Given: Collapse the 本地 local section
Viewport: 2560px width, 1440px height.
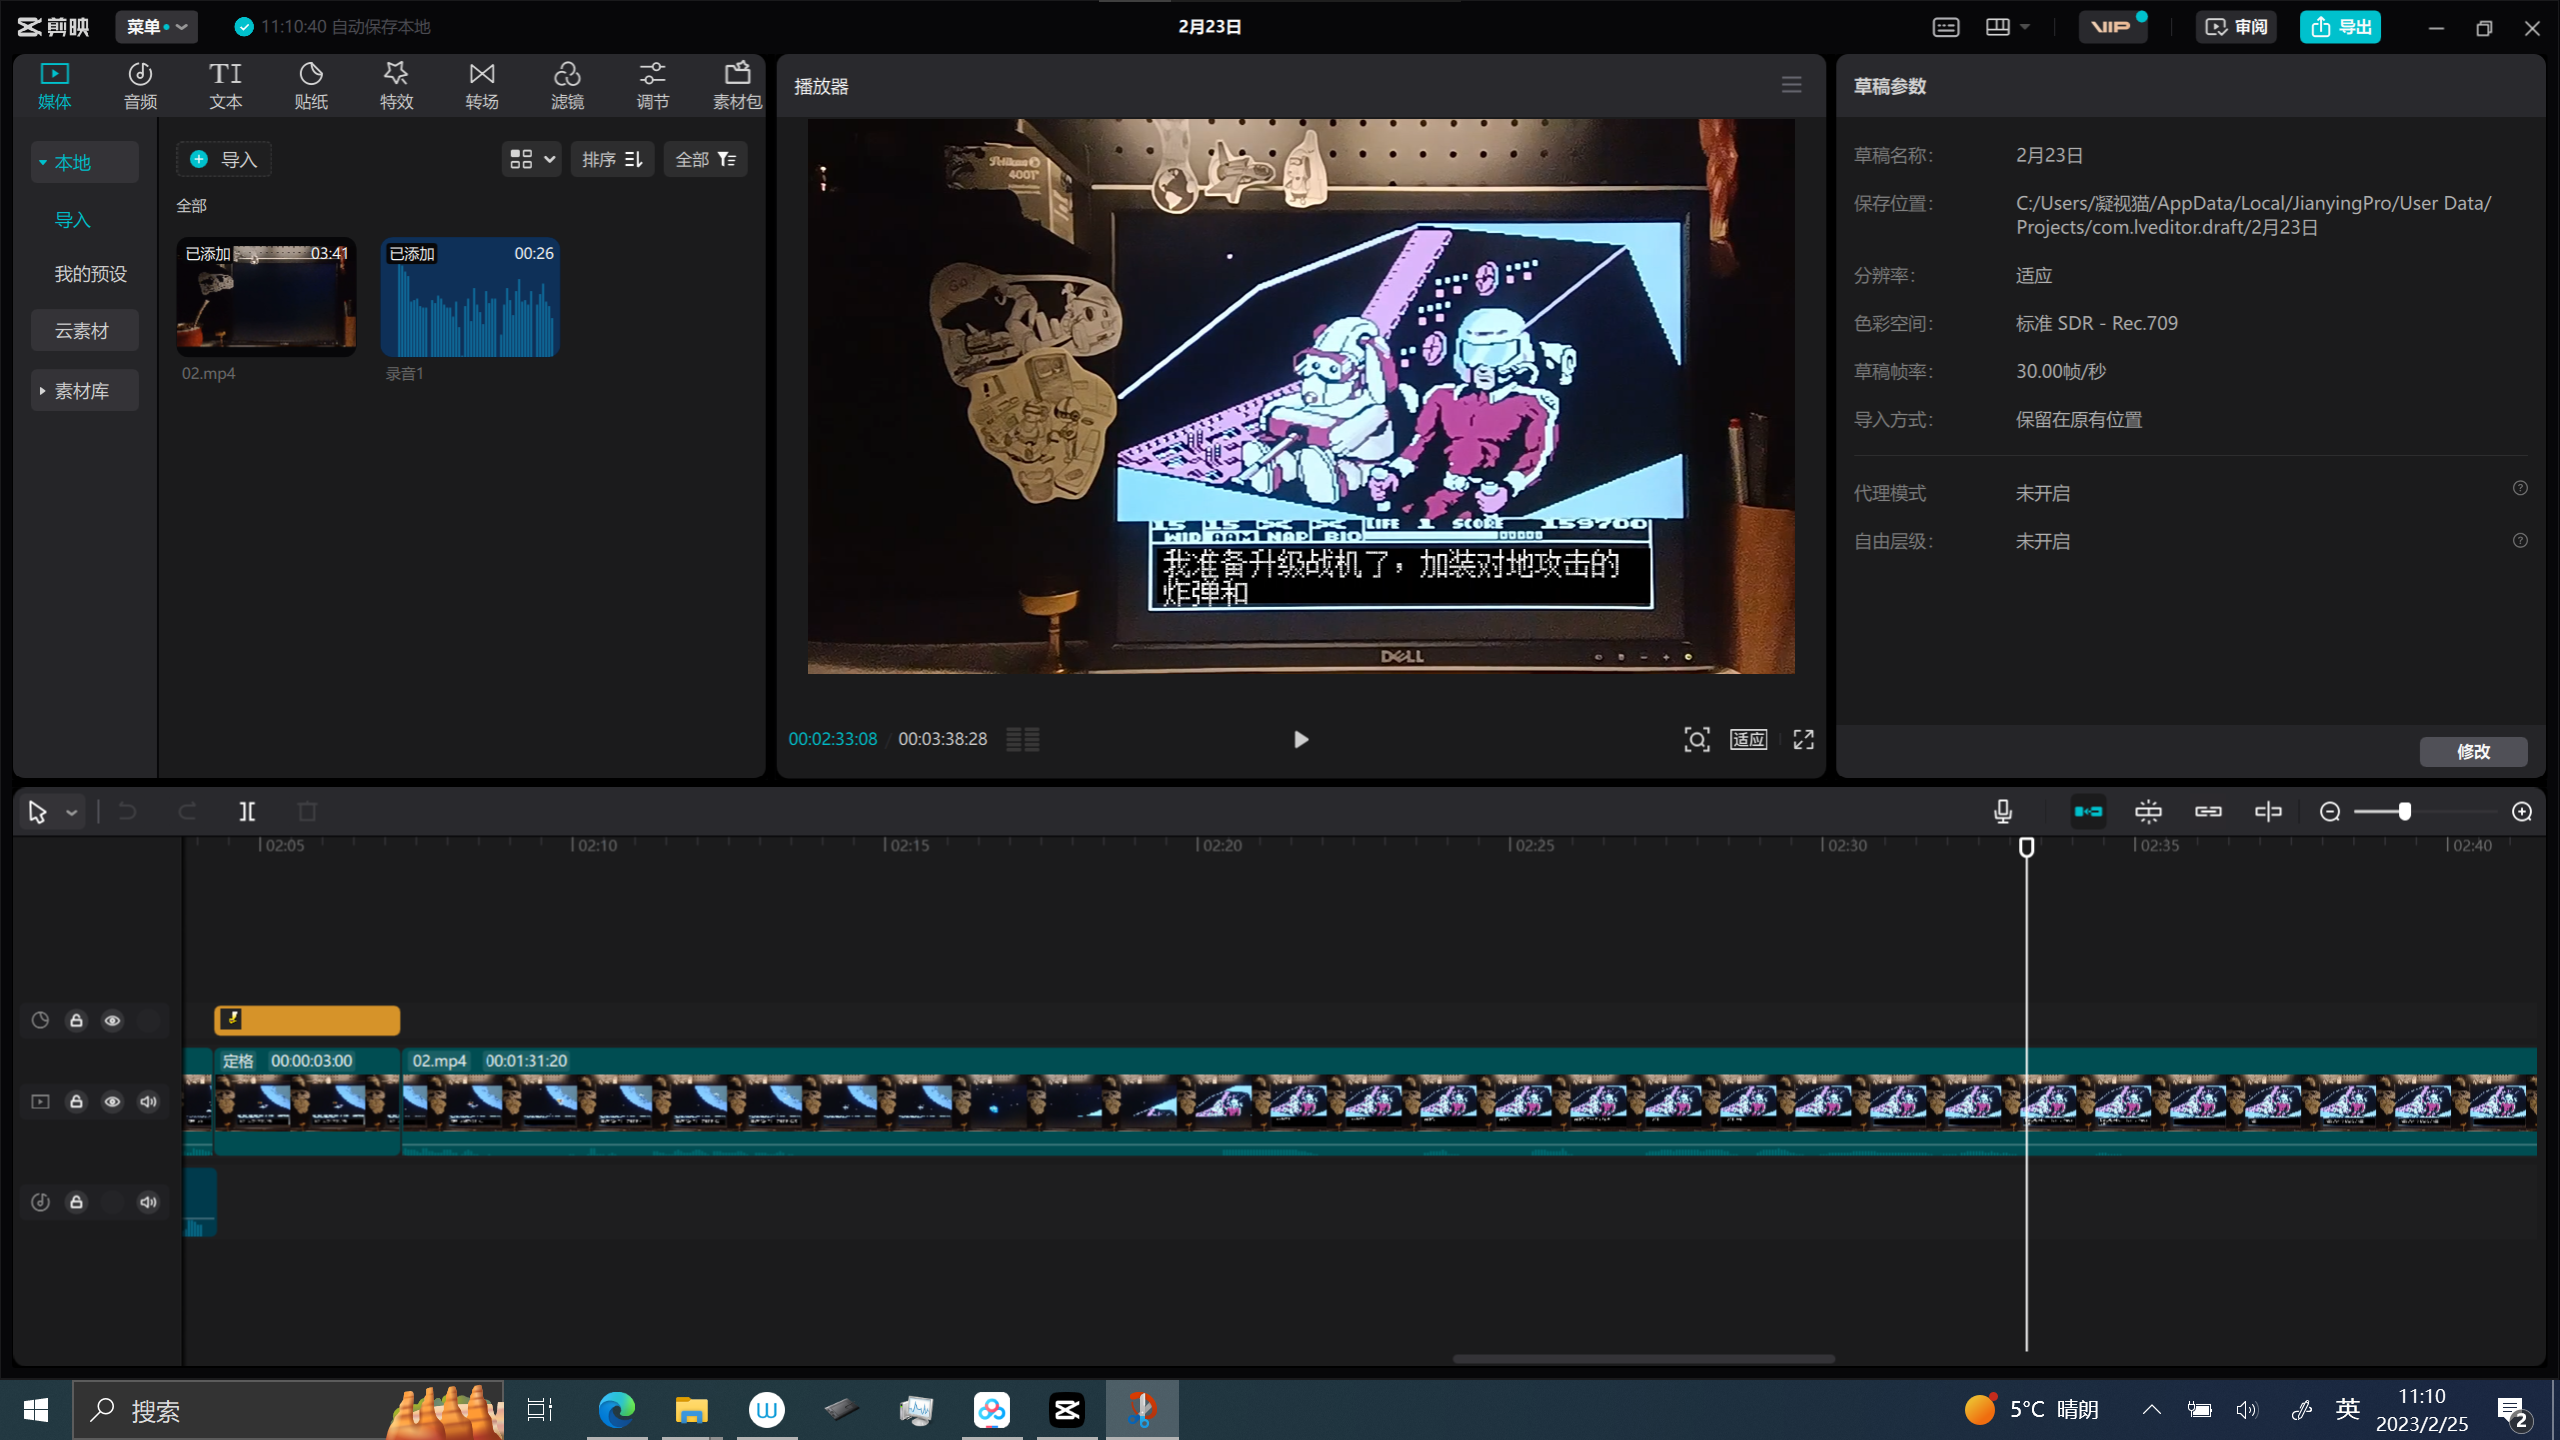Looking at the screenshot, I should (85, 162).
